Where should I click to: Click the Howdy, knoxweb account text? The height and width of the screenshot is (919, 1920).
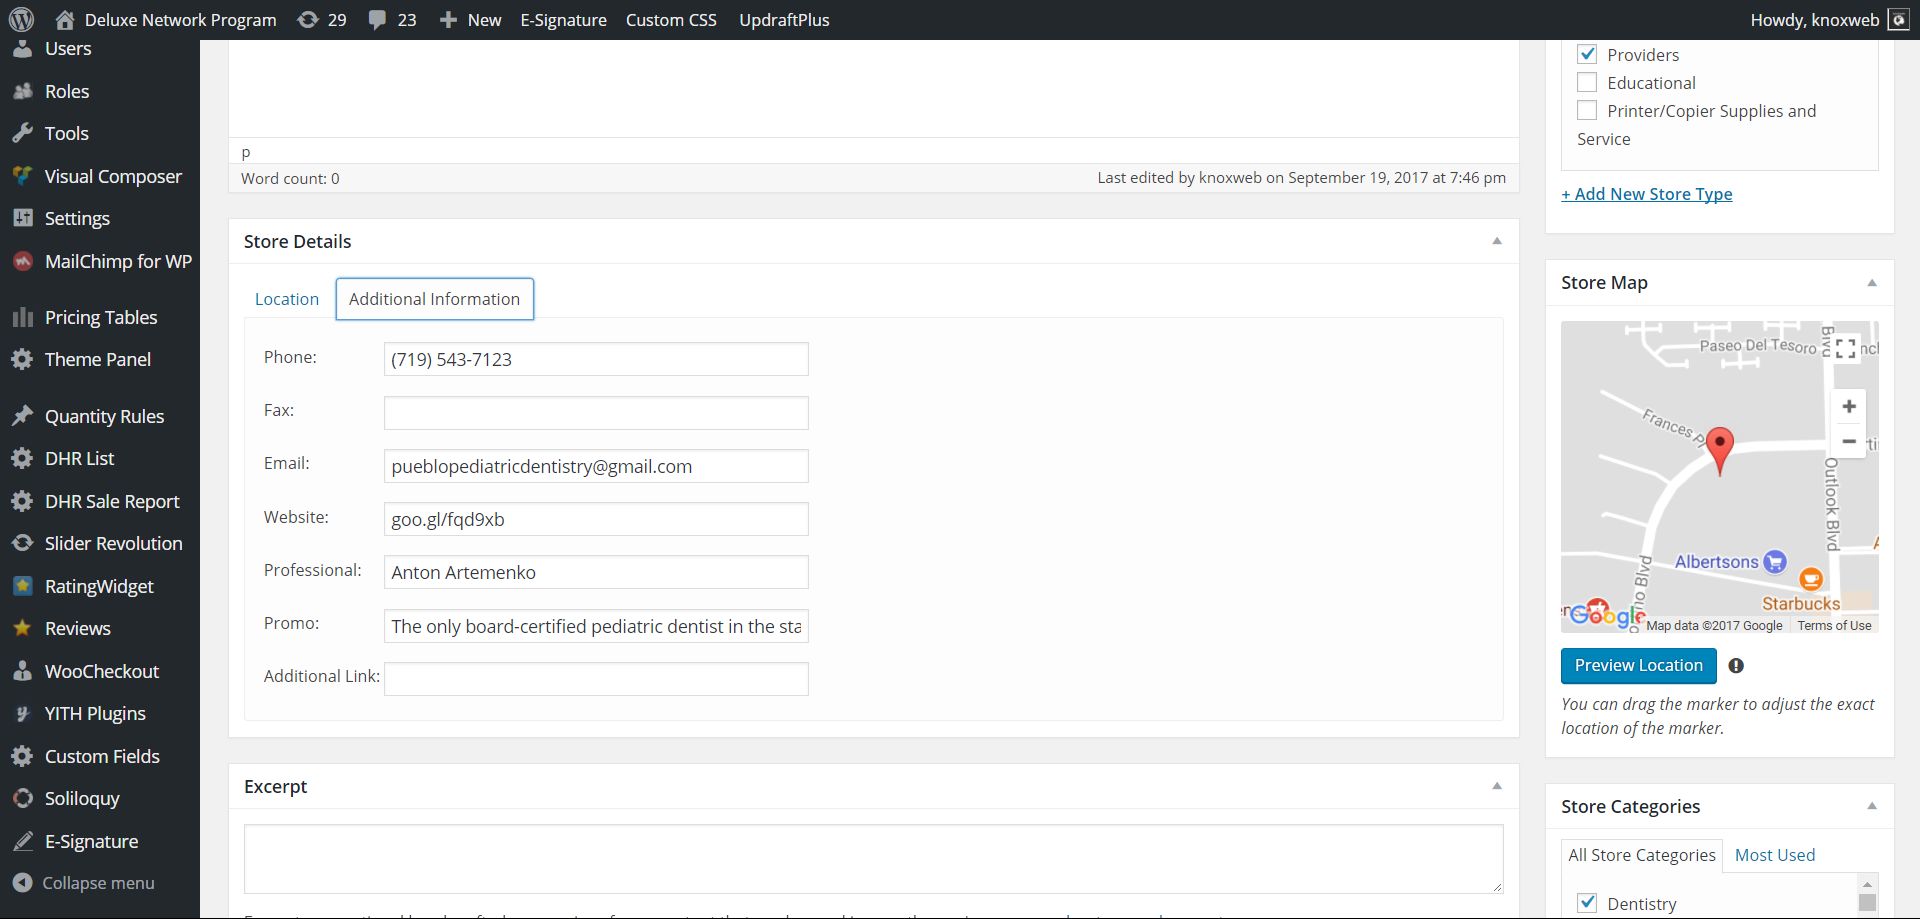click(1814, 20)
